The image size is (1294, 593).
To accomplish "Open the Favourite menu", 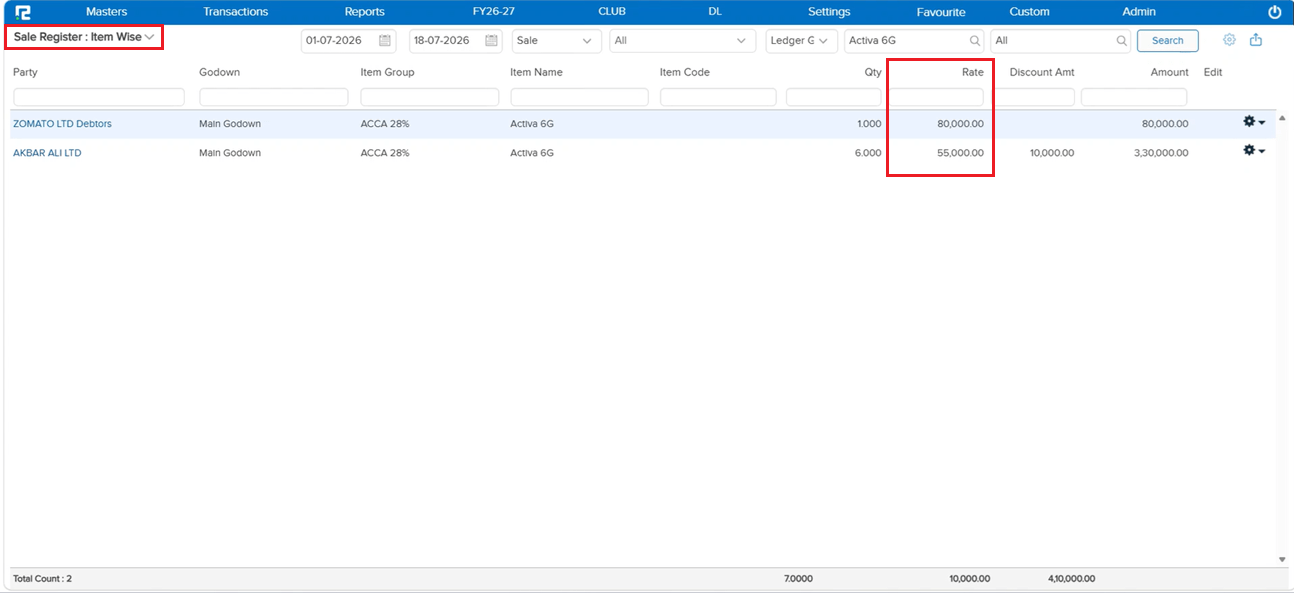I will [941, 12].
